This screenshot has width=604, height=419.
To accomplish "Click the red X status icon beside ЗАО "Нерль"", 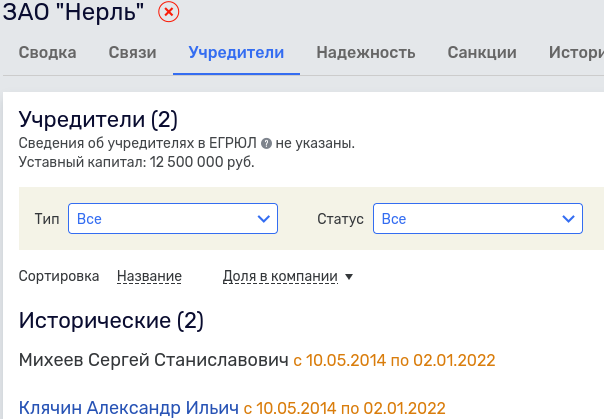I will (x=168, y=12).
